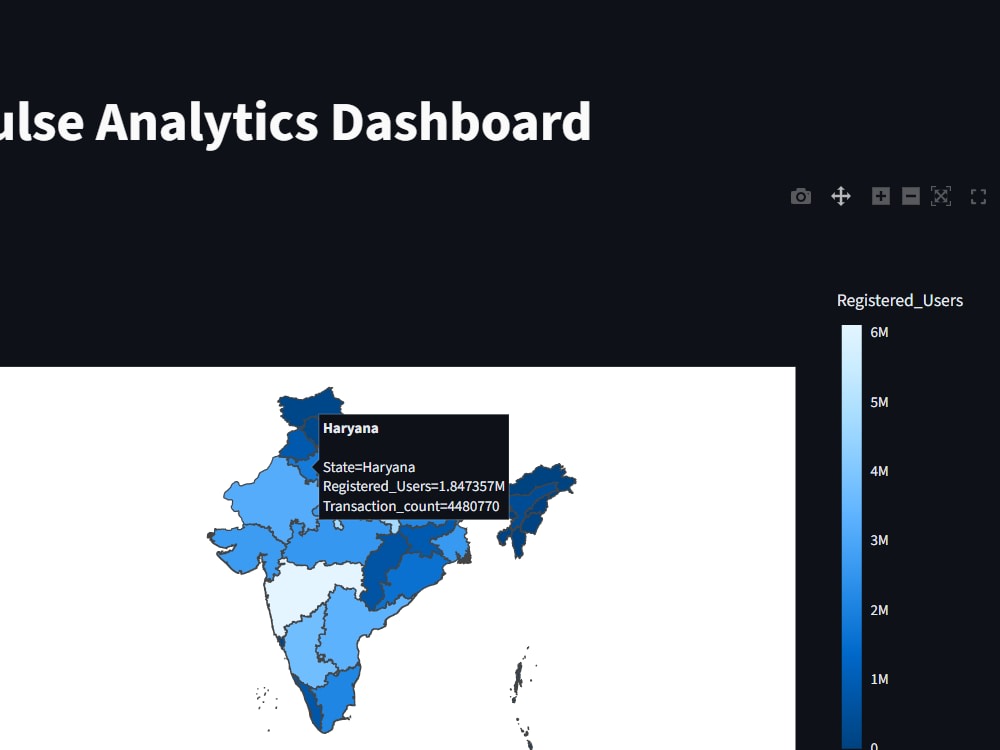Zoom in with the plus icon

tap(881, 196)
